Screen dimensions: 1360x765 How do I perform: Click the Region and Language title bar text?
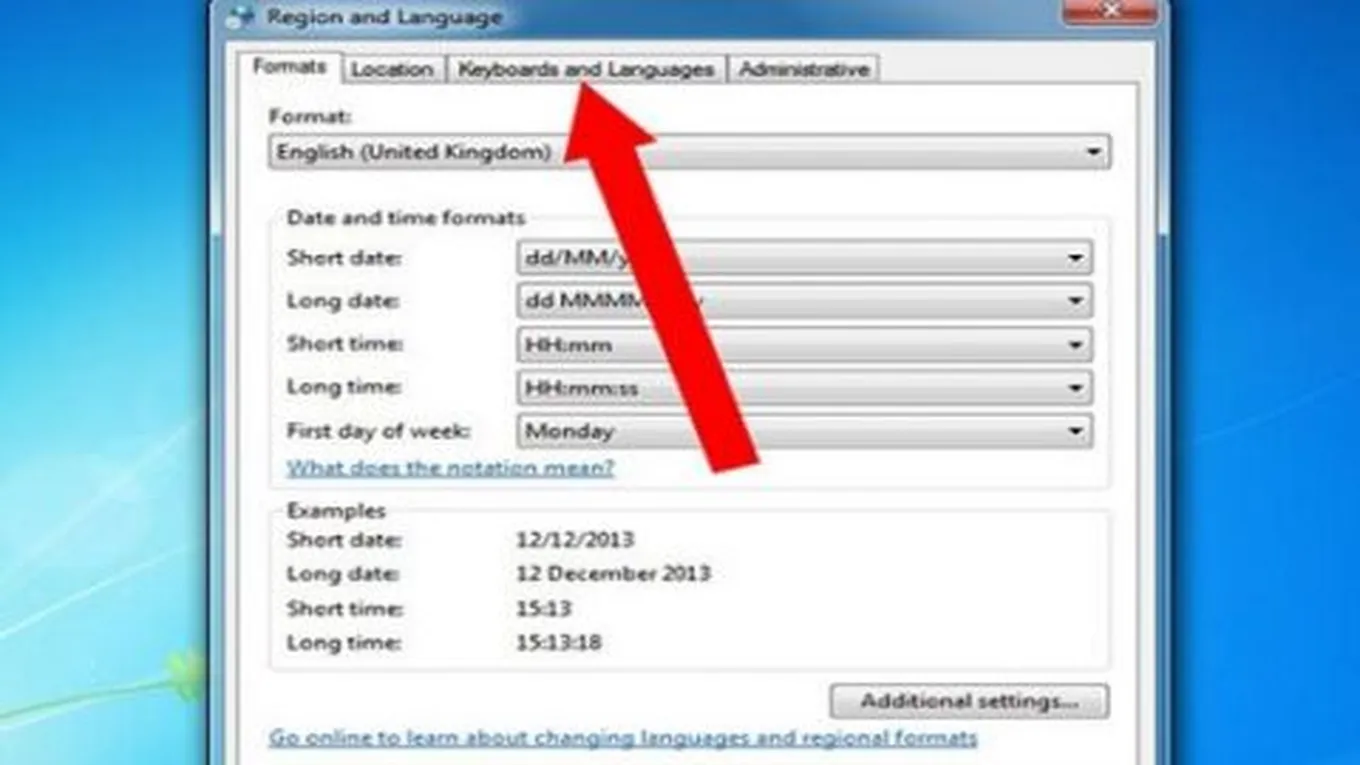coord(384,17)
